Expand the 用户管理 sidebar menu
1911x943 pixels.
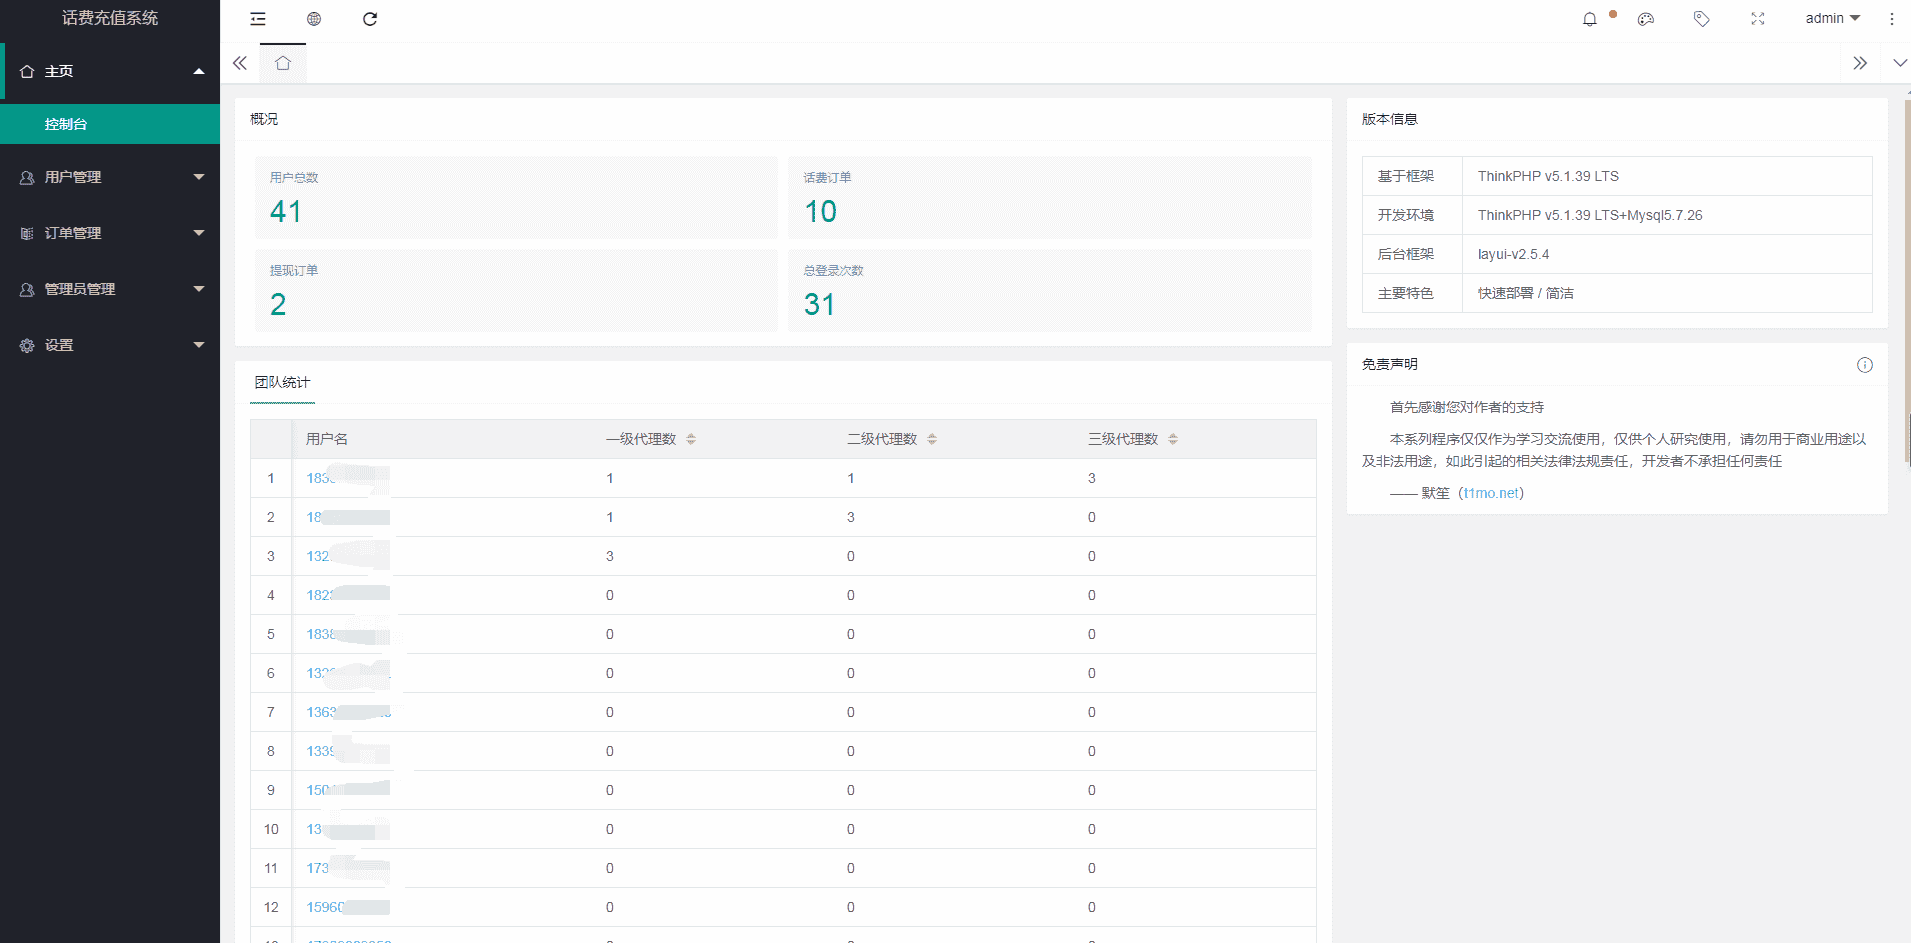pos(110,177)
